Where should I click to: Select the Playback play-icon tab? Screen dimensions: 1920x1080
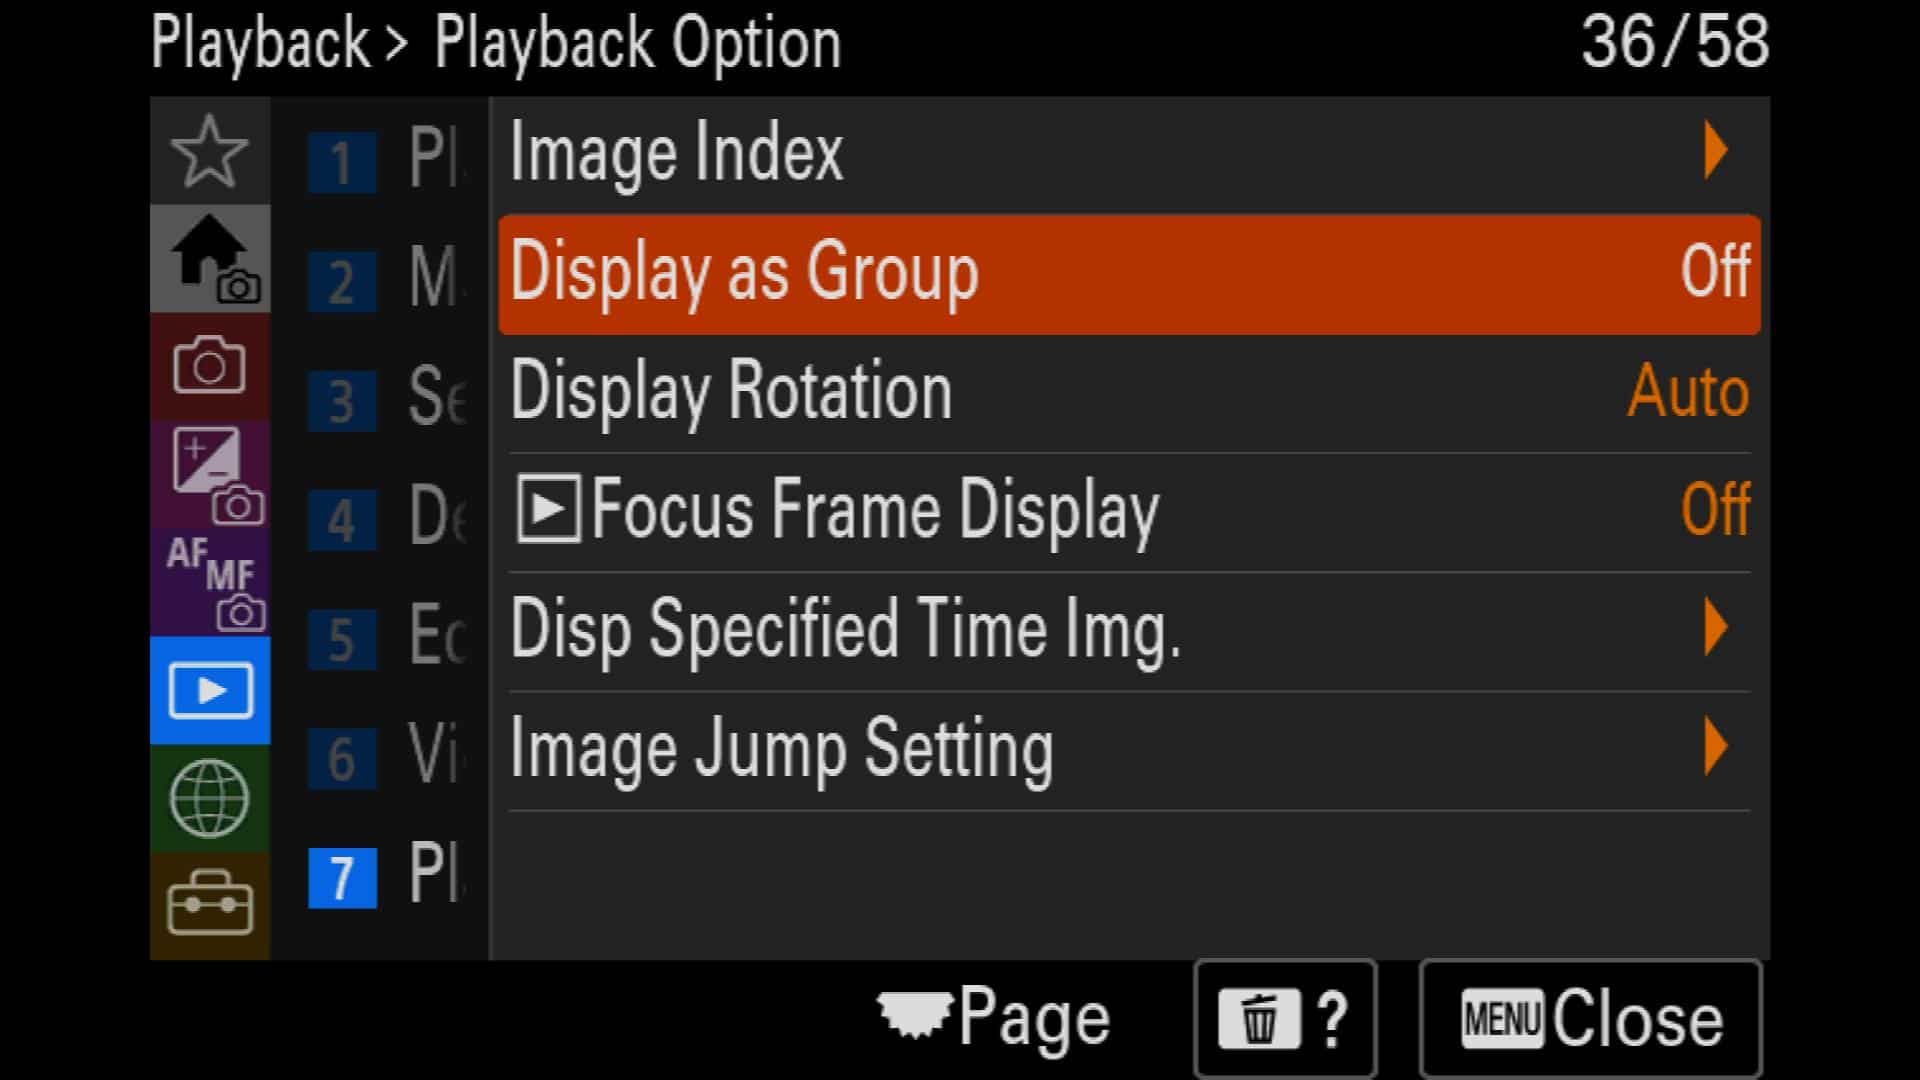click(209, 691)
